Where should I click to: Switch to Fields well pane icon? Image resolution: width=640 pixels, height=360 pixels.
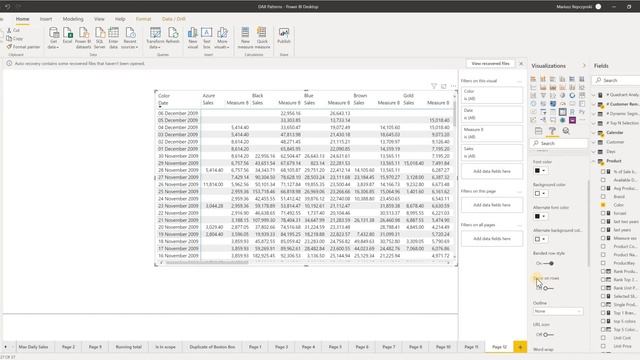pos(539,131)
